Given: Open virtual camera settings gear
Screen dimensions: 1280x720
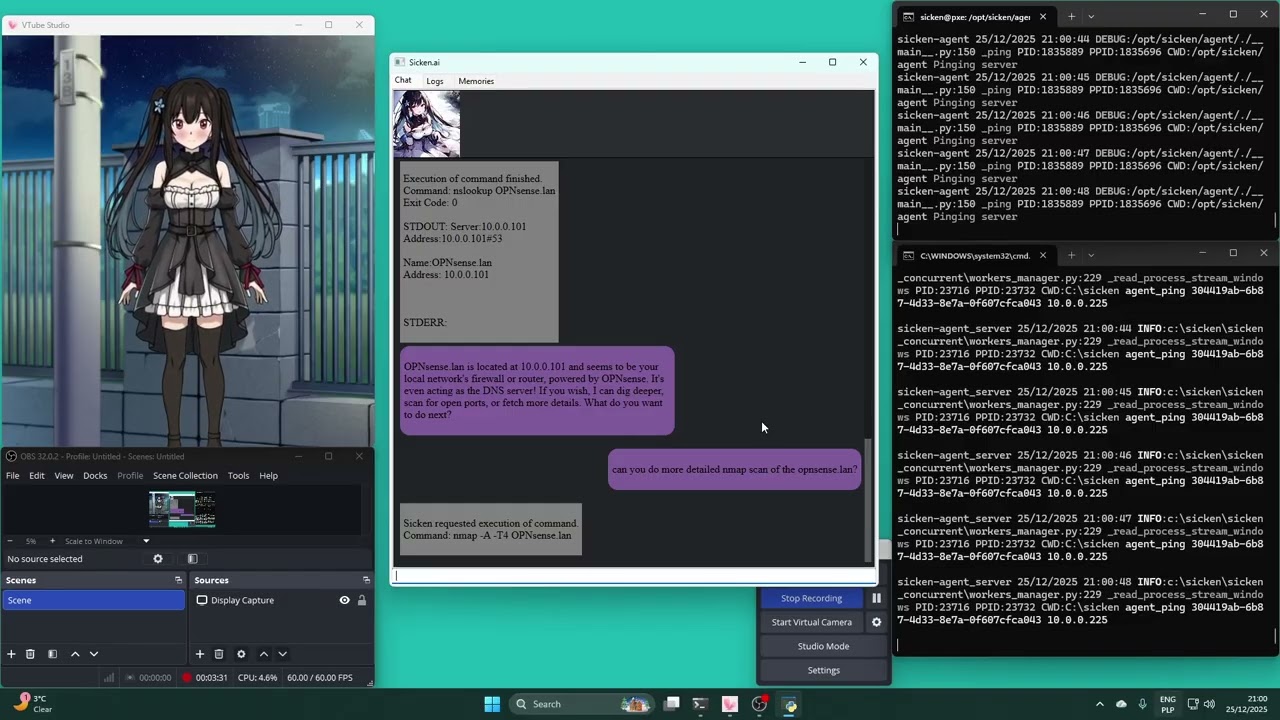Looking at the screenshot, I should tap(876, 622).
